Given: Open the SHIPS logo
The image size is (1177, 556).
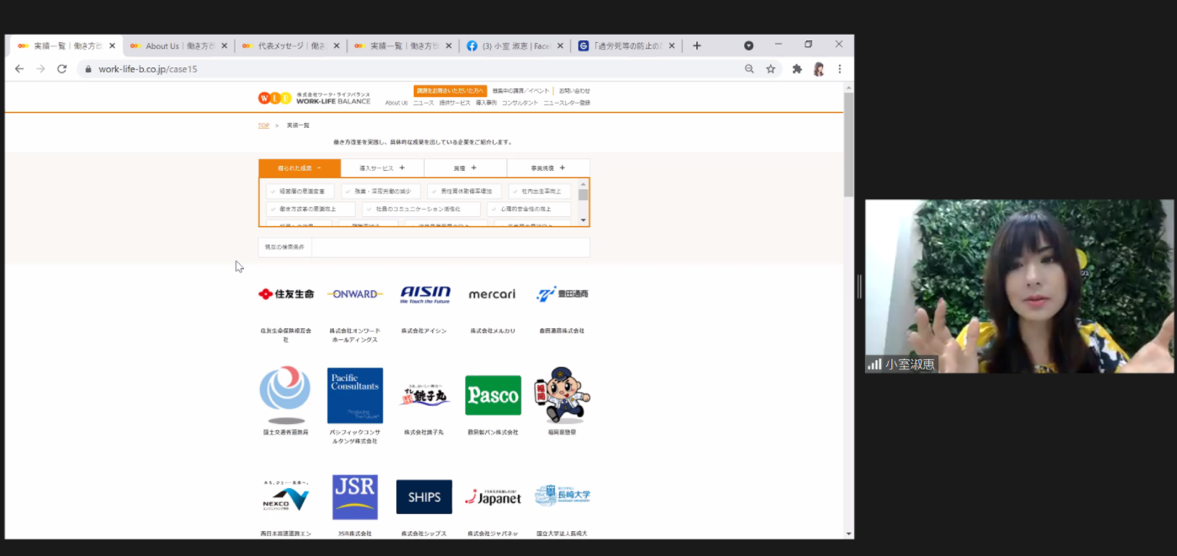Looking at the screenshot, I should 424,497.
